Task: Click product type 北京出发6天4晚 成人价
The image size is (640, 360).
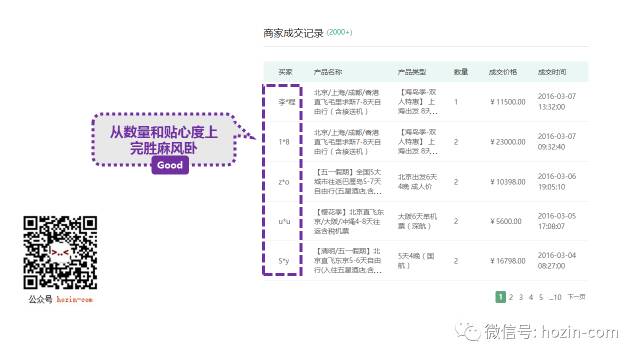Action: click(x=417, y=182)
